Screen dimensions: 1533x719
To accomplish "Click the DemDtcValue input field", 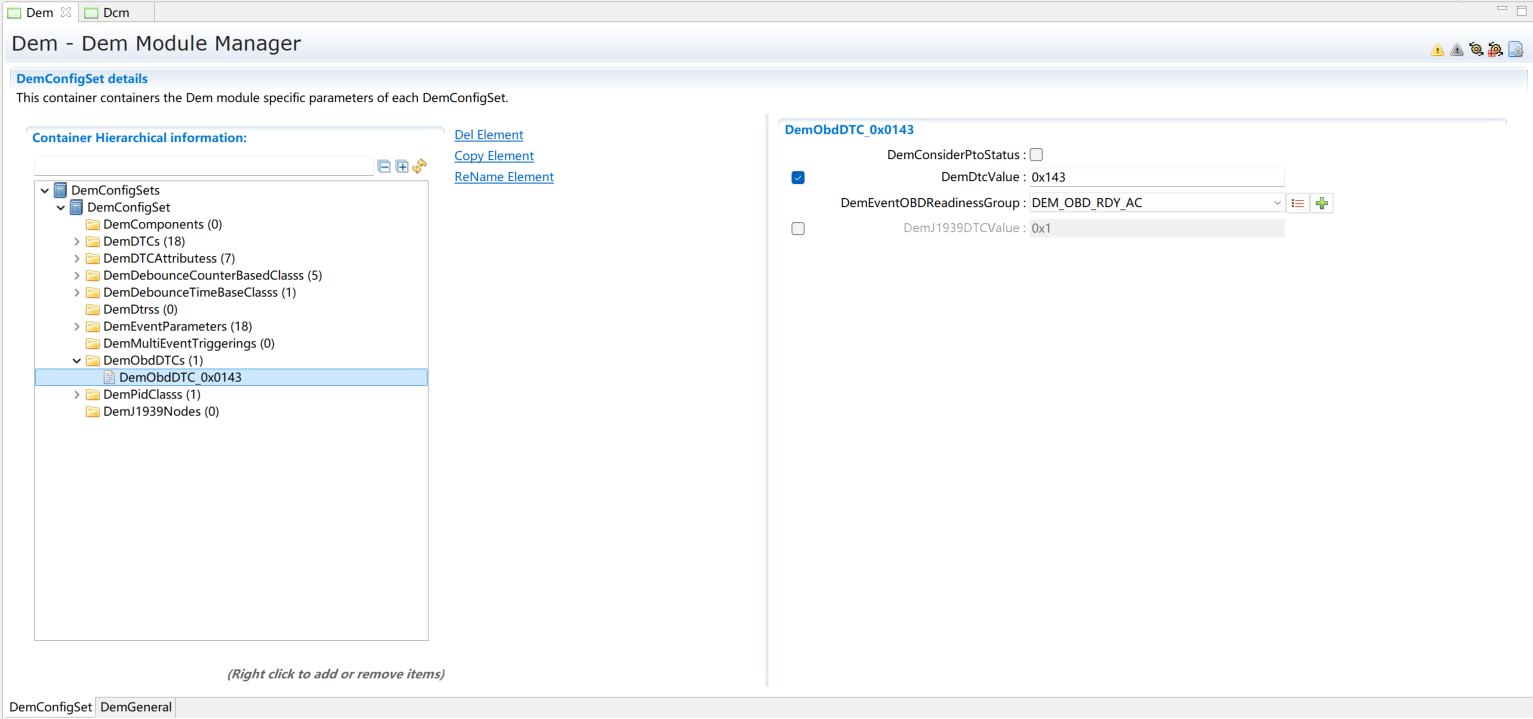I will [1155, 178].
